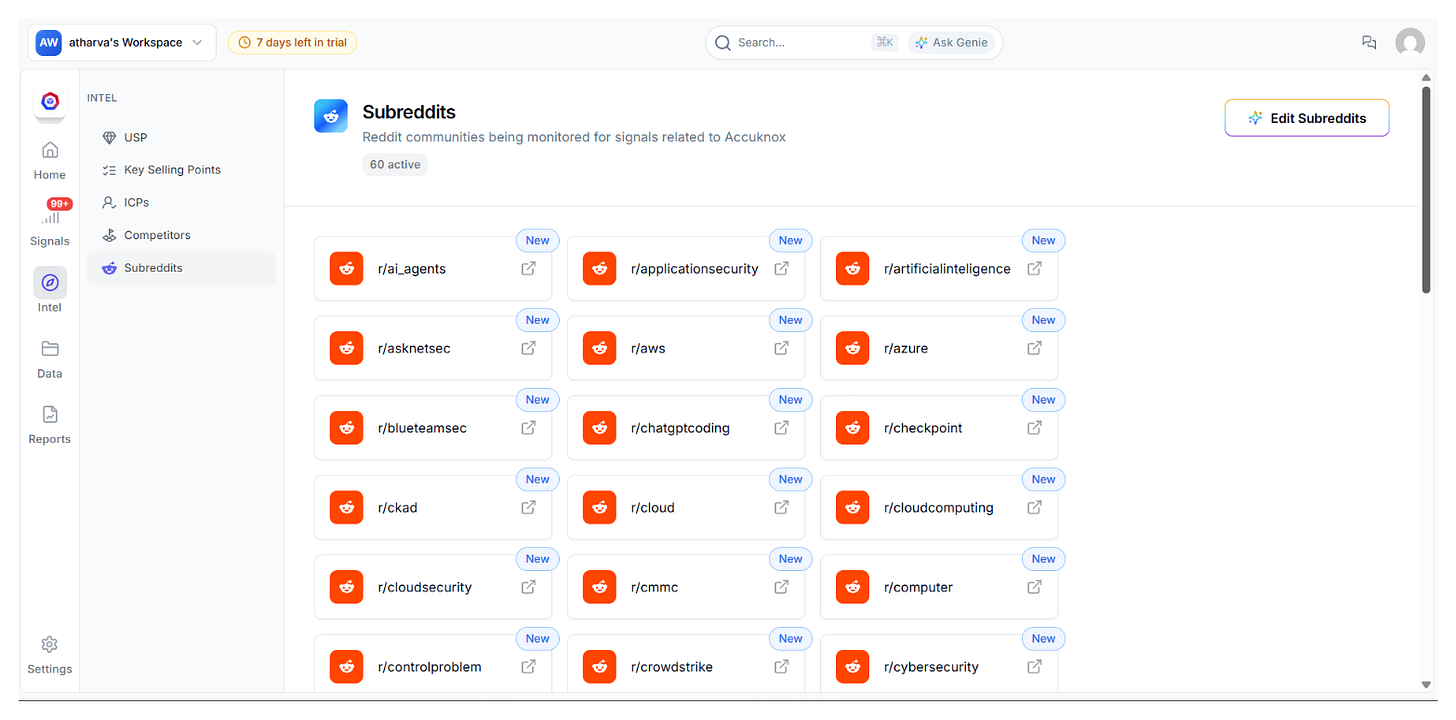Open Settings in left rail
This screenshot has height=720, width=1456.
[x=50, y=655]
